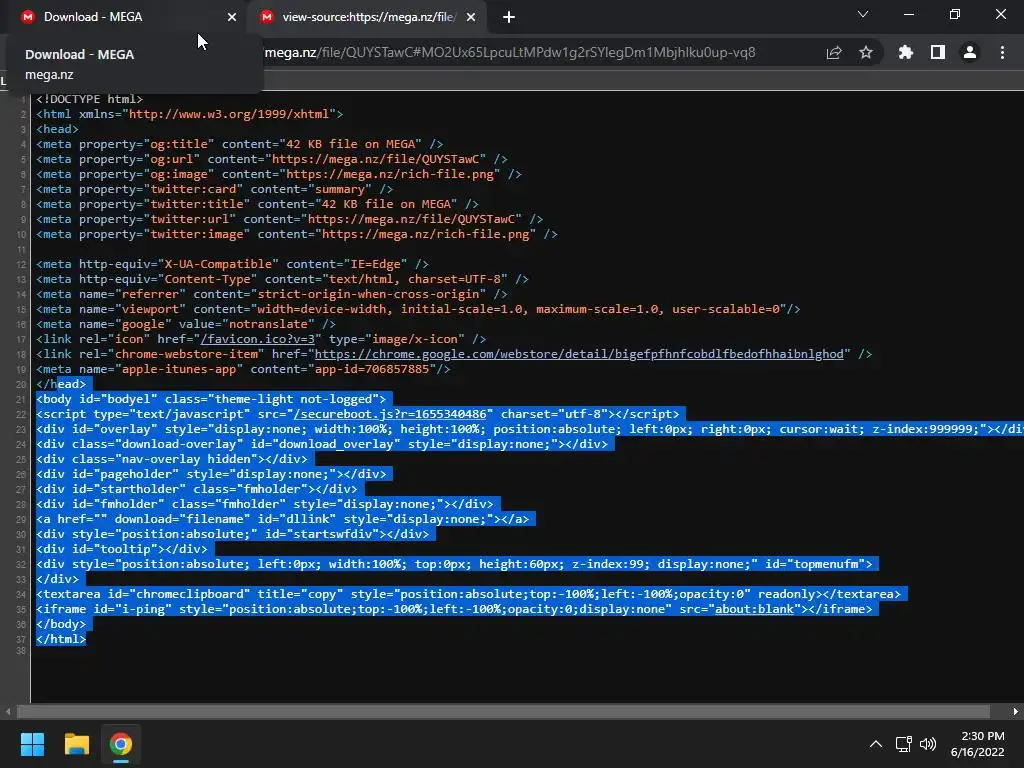Click the textarea id="chromeclipboard" line
The height and width of the screenshot is (768, 1024).
468,594
